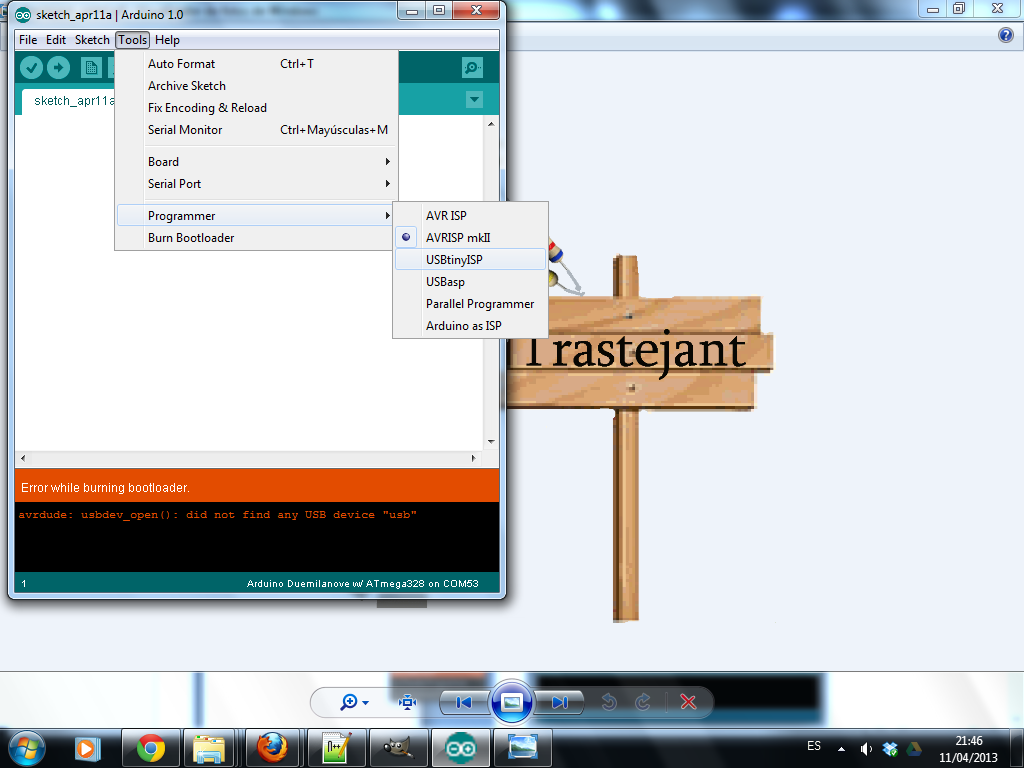Expand the Board submenu

(x=256, y=162)
